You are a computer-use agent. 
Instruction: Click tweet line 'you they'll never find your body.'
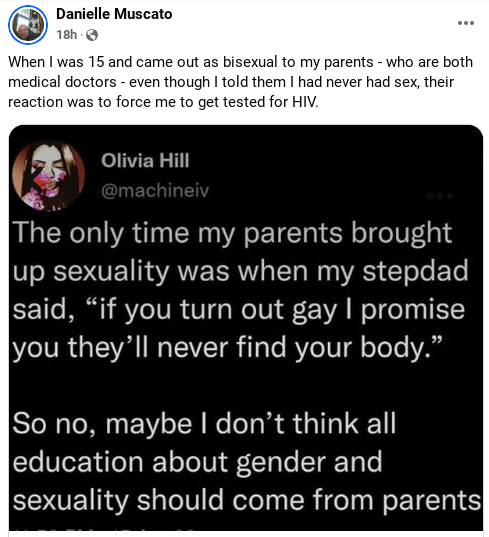click(227, 348)
